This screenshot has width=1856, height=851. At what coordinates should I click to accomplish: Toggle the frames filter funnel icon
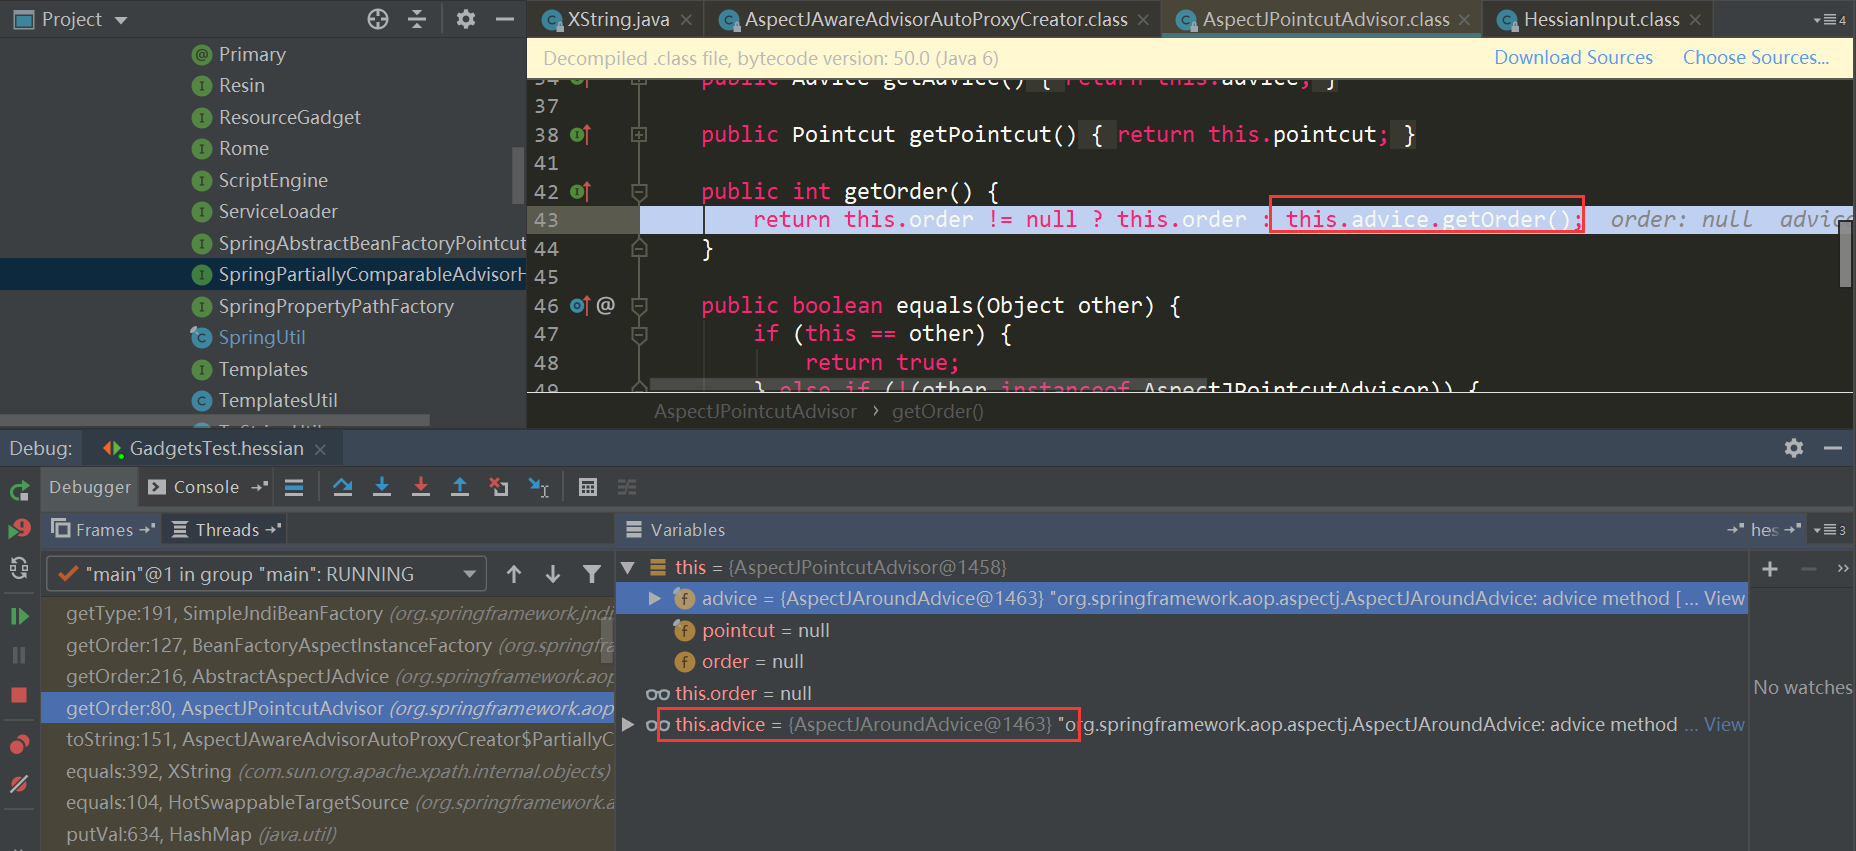click(x=592, y=574)
